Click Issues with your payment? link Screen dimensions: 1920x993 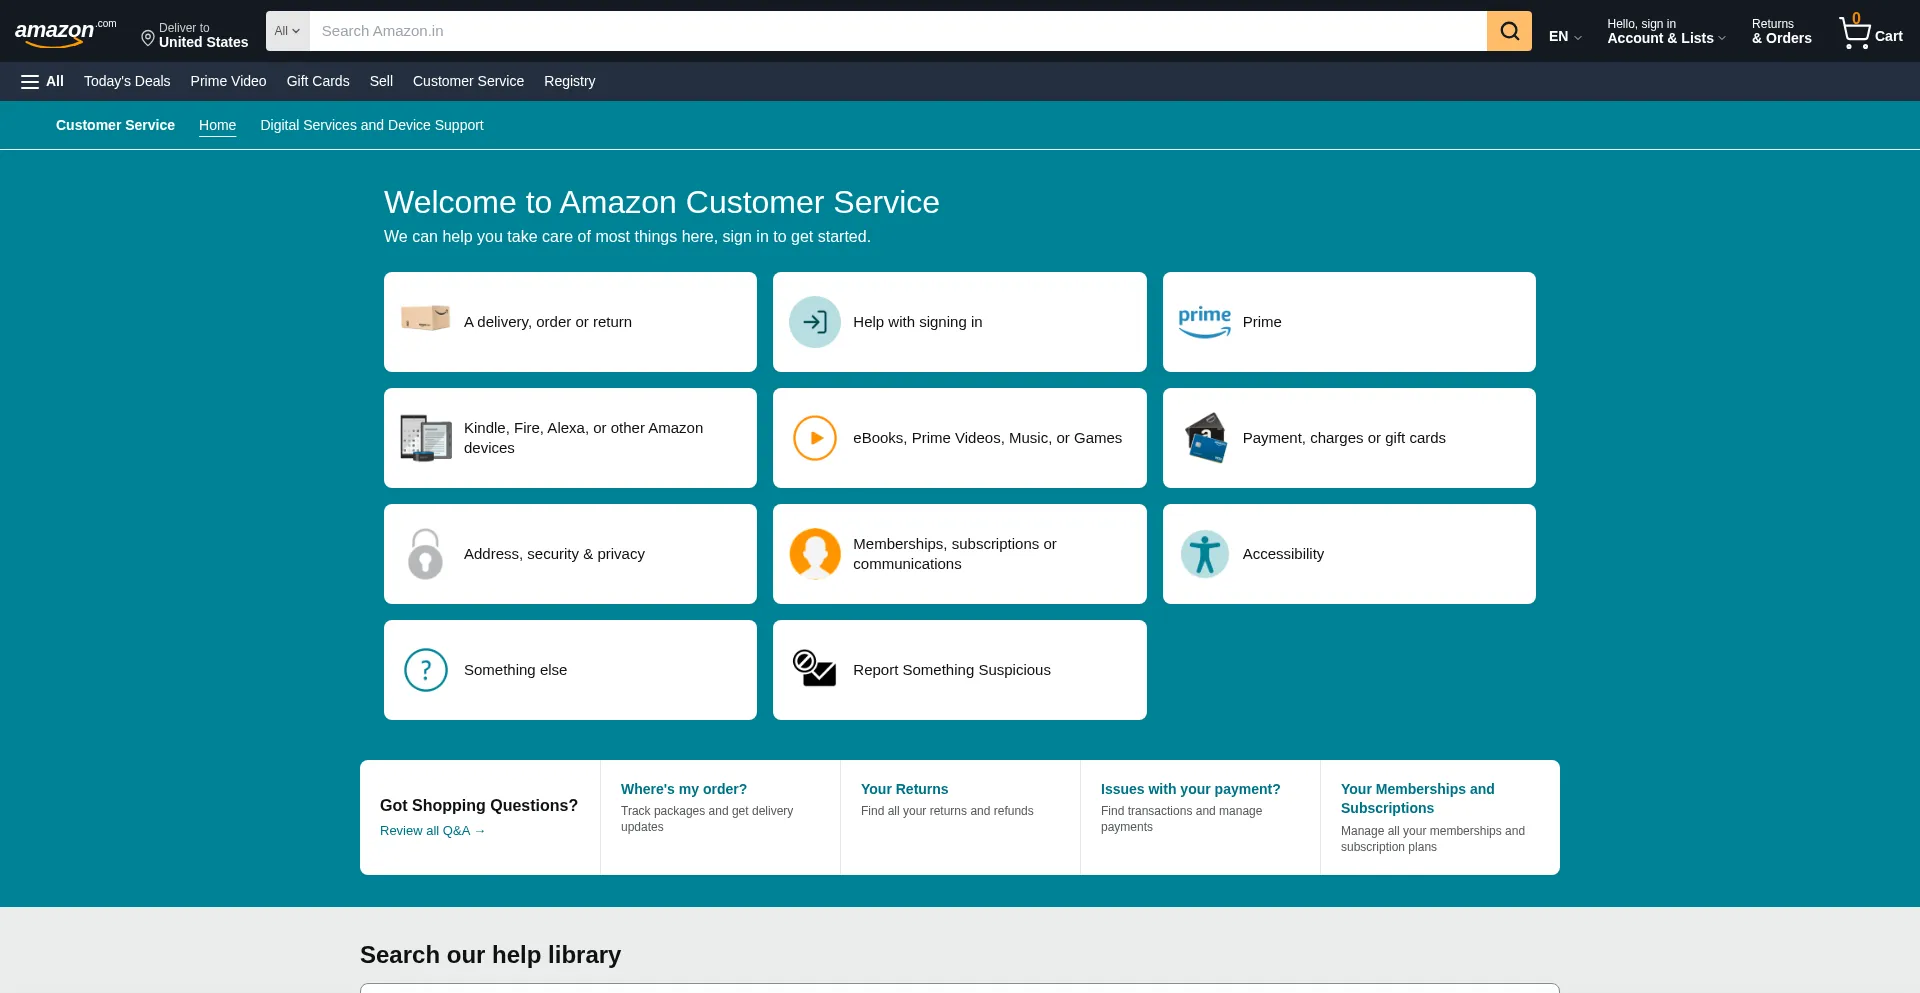tap(1190, 789)
